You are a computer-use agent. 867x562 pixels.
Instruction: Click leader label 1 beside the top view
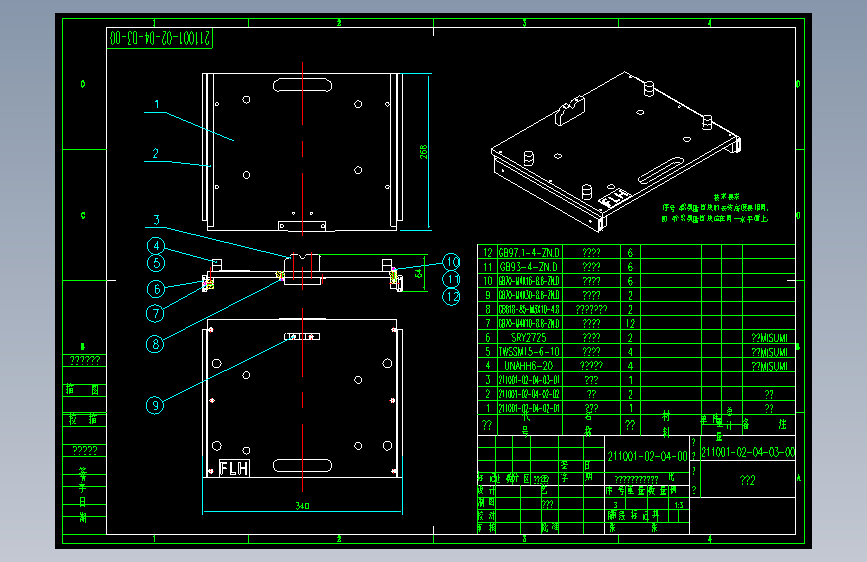click(157, 104)
